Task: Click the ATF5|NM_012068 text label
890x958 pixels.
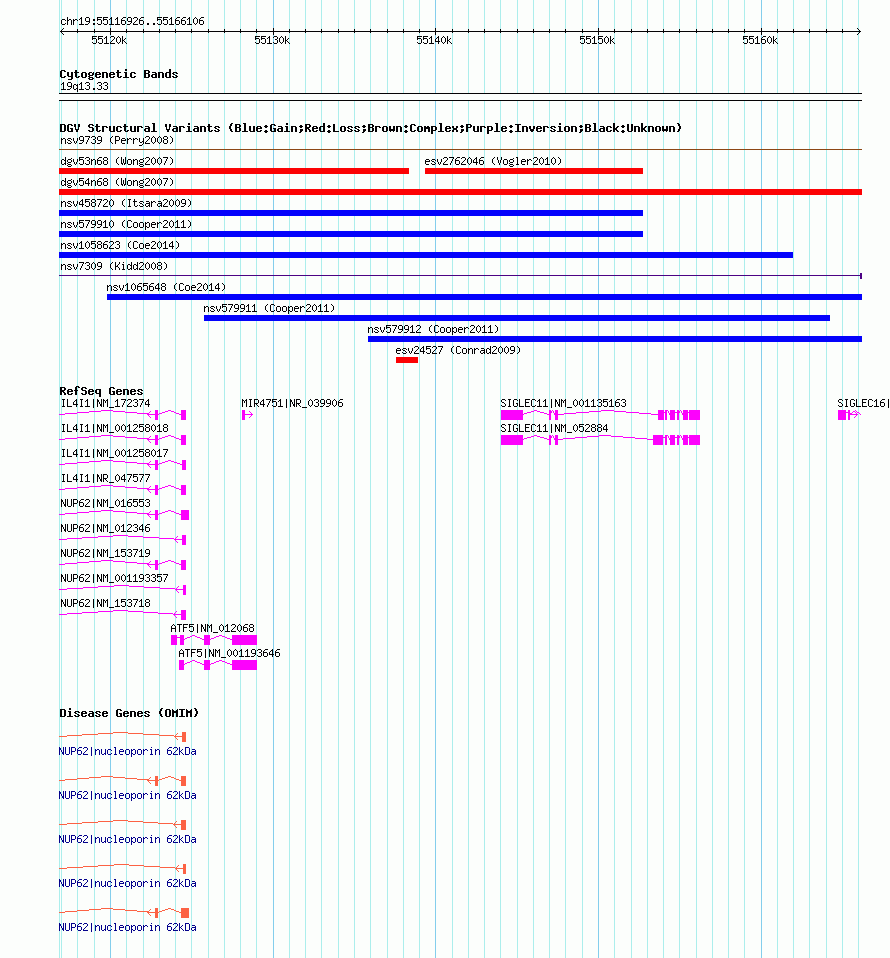Action: coord(213,628)
